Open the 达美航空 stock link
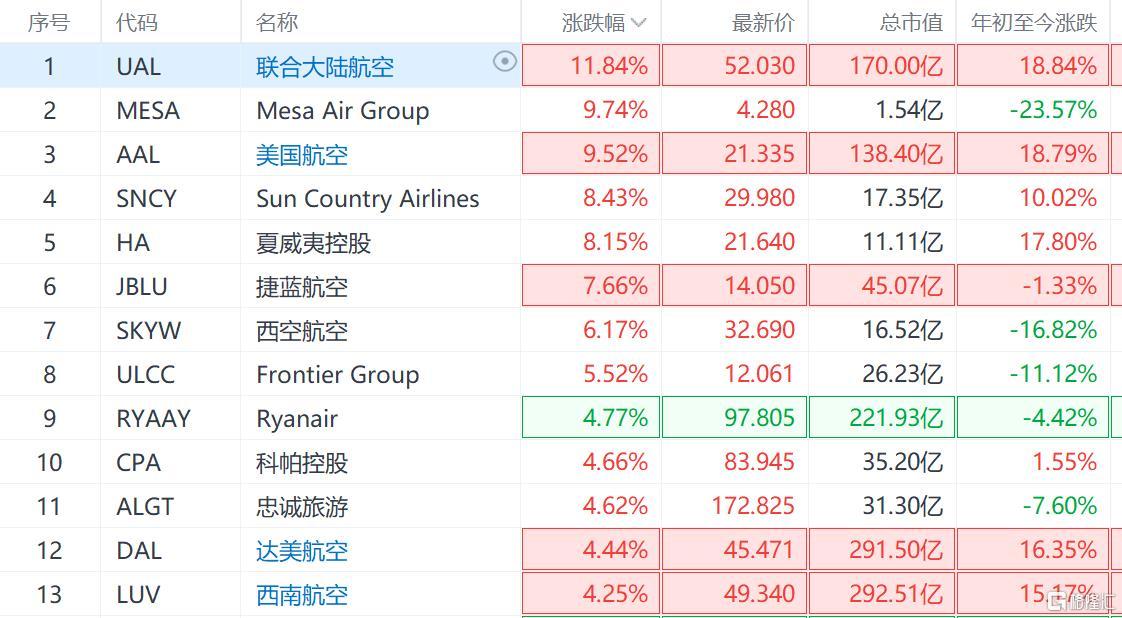Viewport: 1122px width, 618px height. click(x=302, y=551)
